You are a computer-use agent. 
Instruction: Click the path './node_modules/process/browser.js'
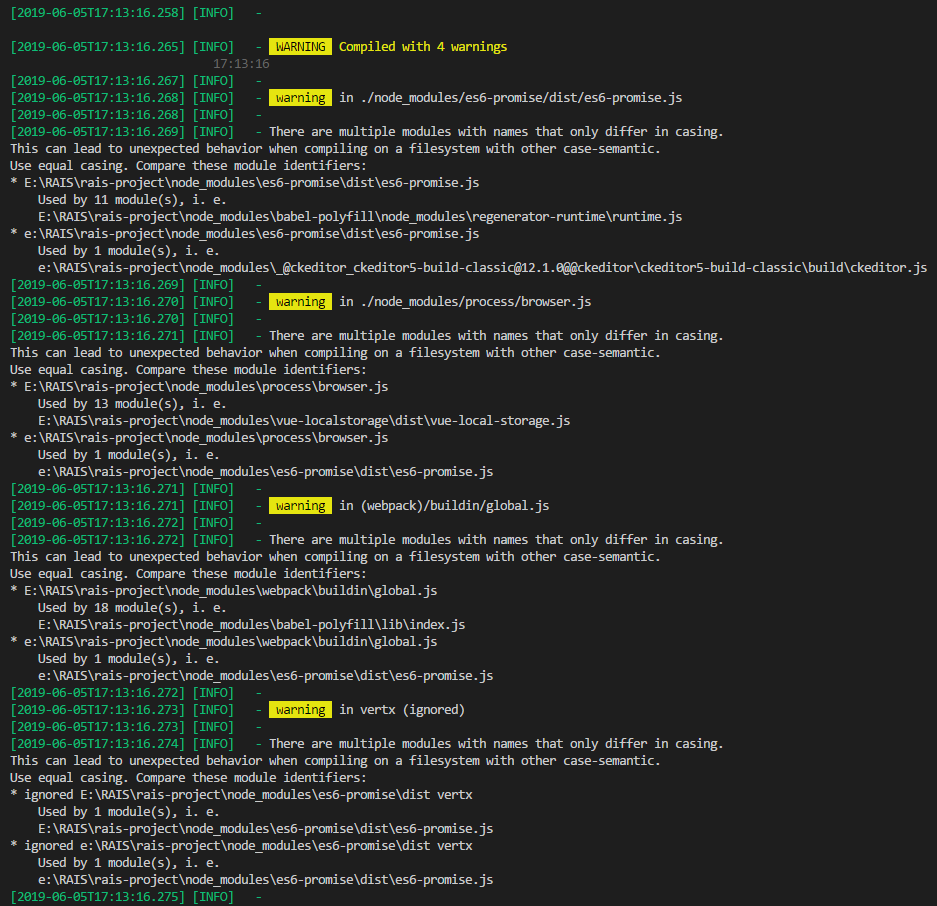476,302
